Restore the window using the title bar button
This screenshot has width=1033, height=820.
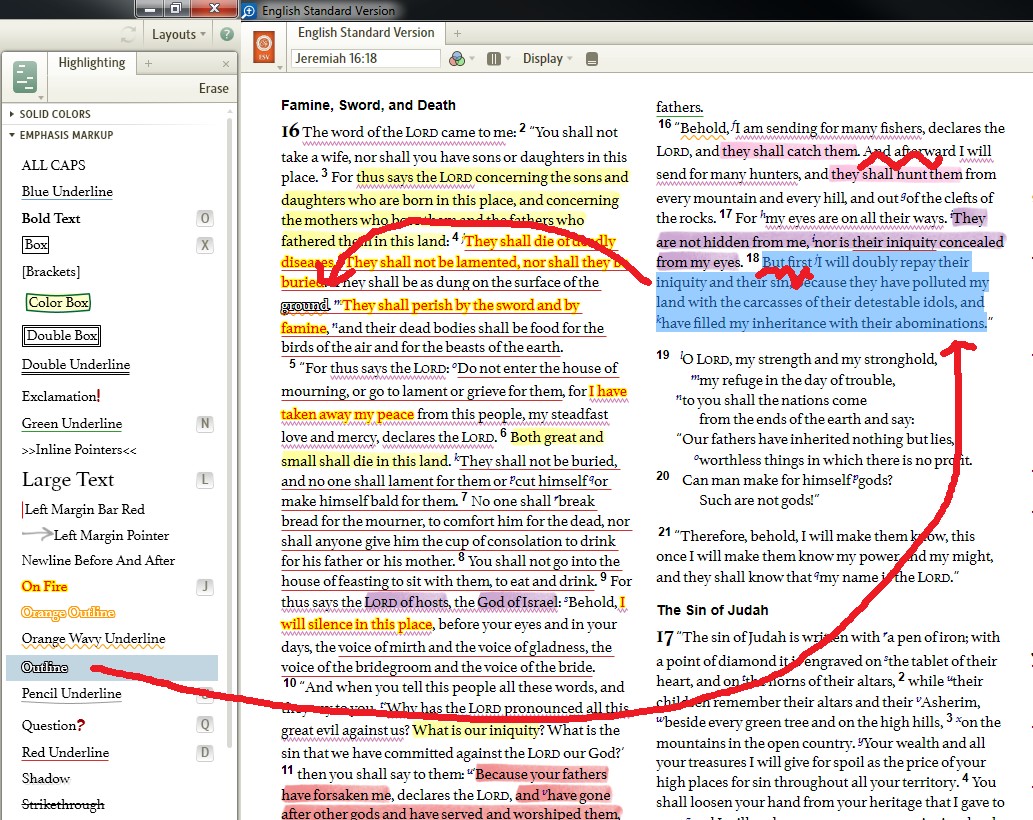coord(176,9)
